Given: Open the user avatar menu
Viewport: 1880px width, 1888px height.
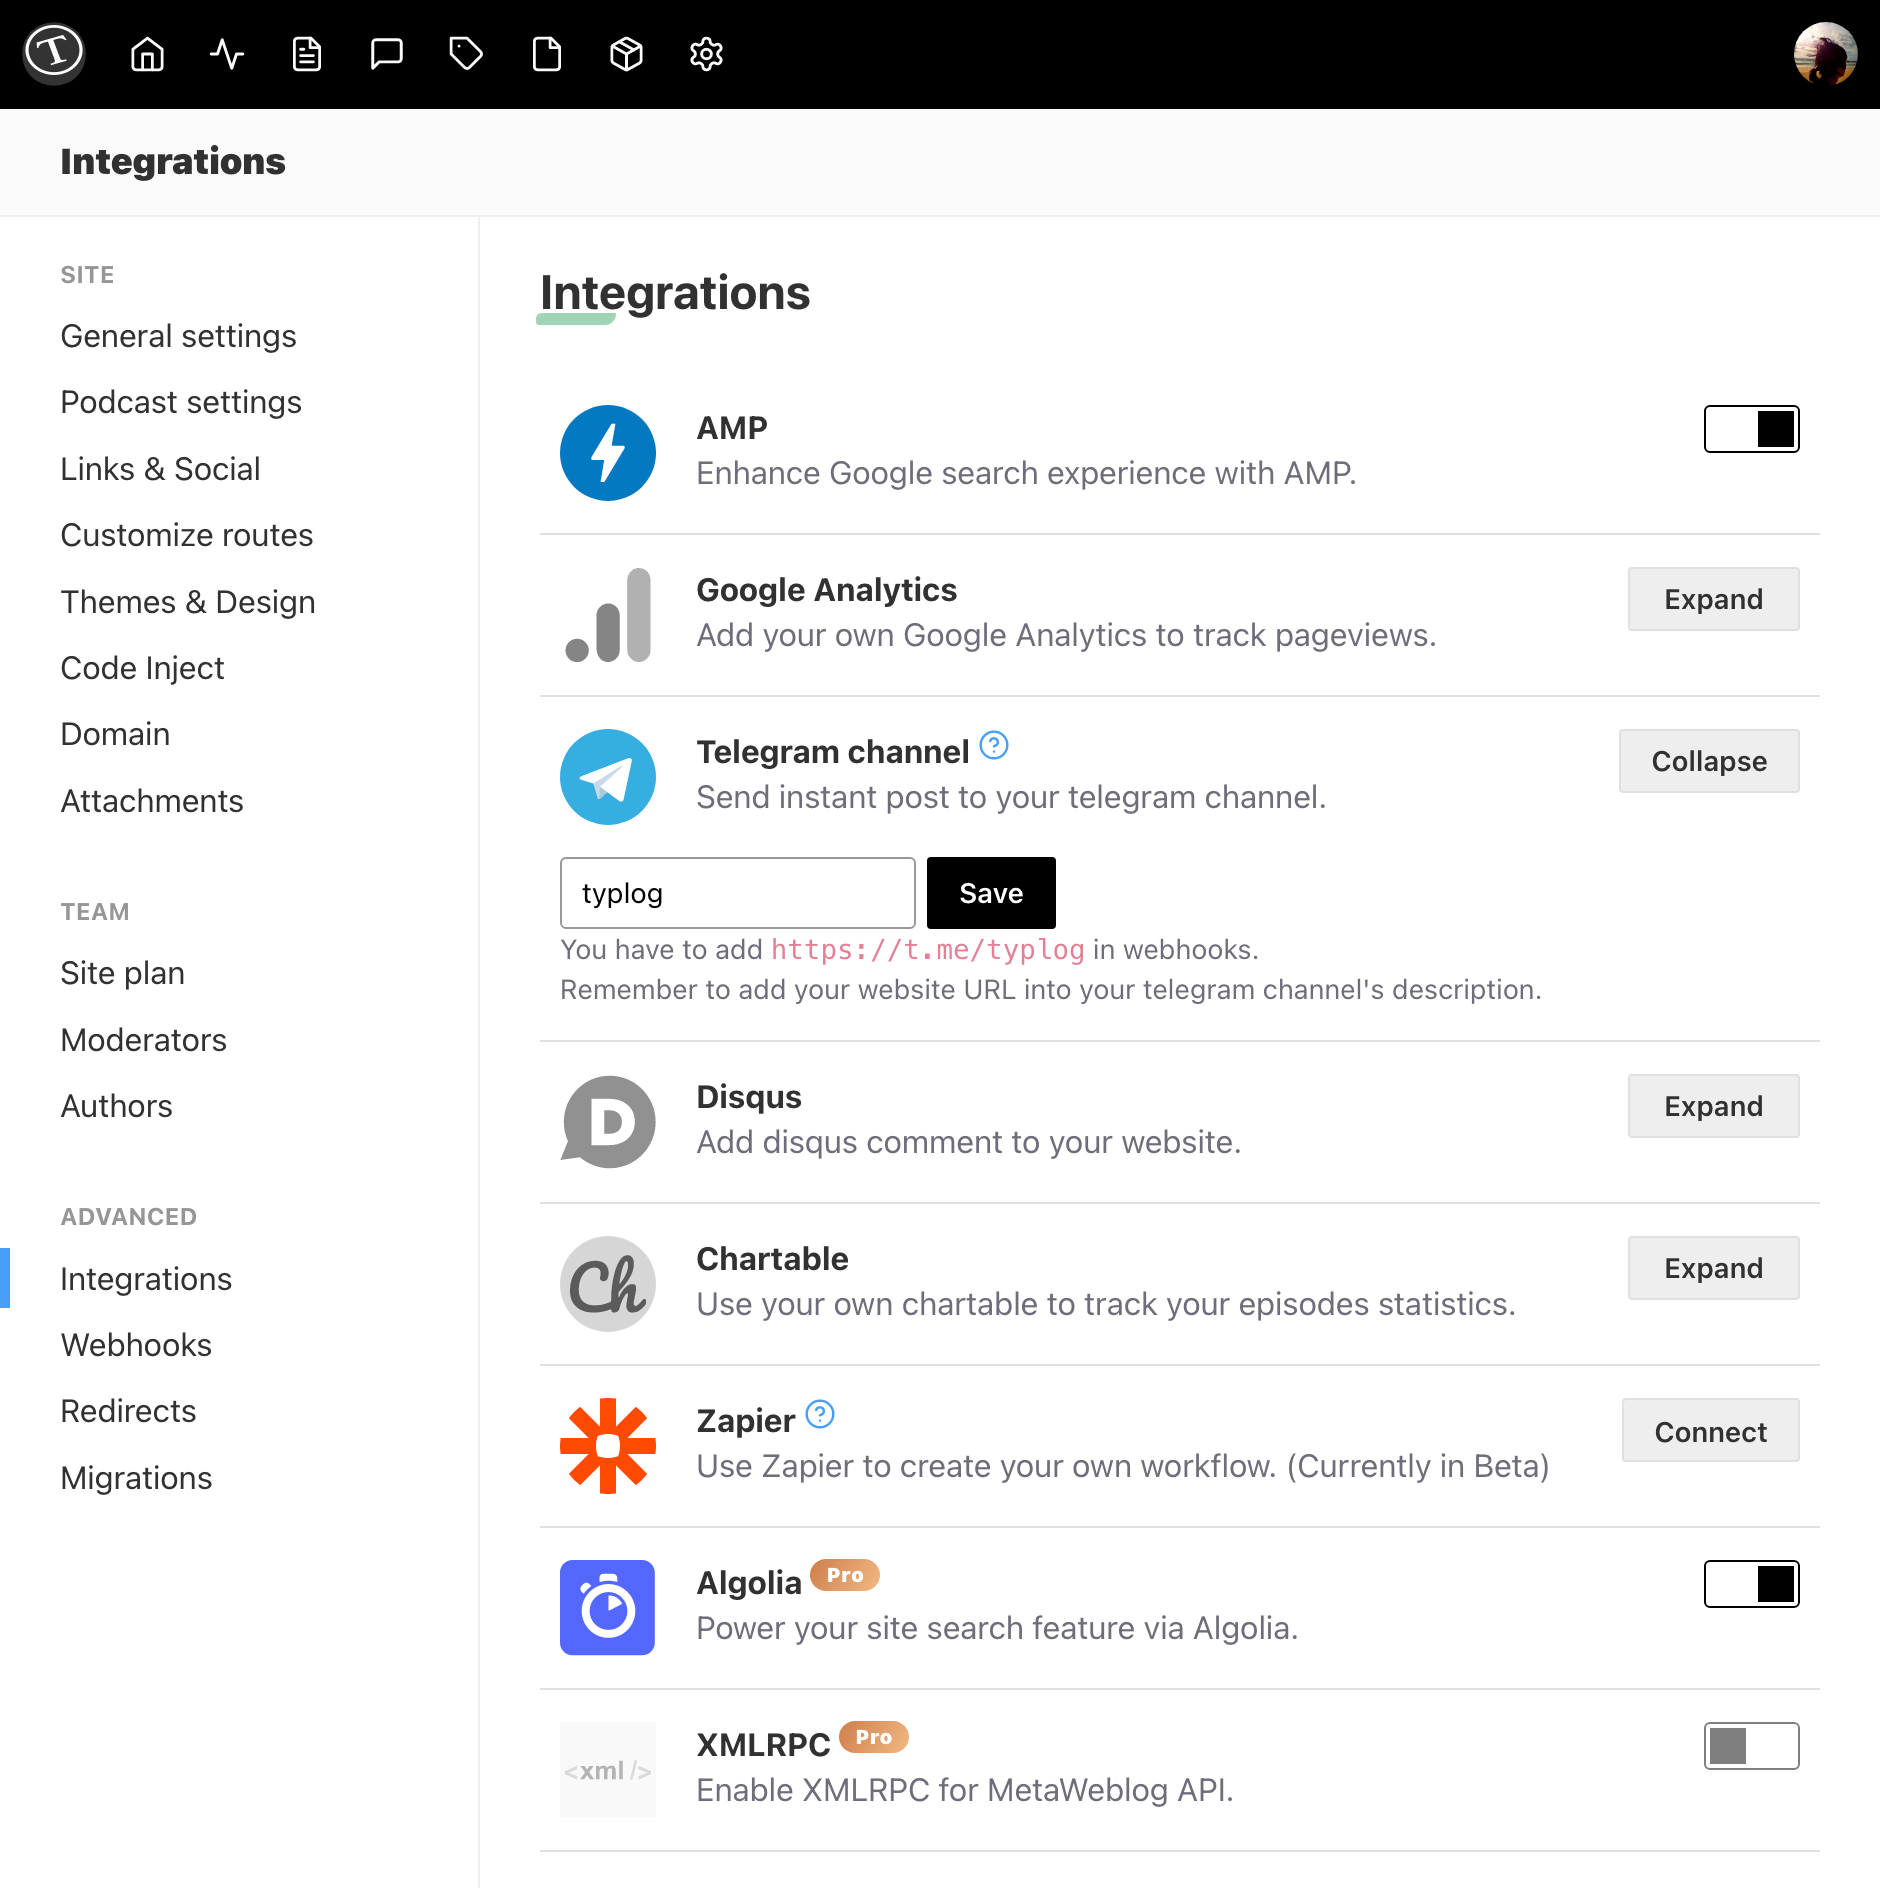Looking at the screenshot, I should tap(1825, 54).
